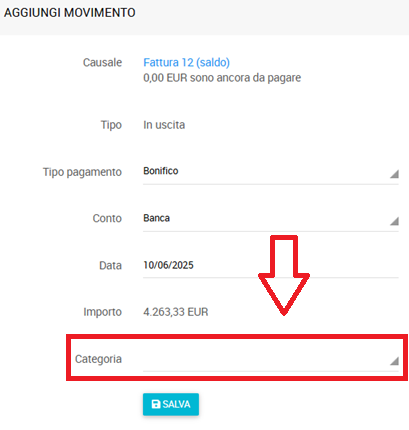Open the Fattura 12 (saldo) link
Screen dimensions: 409x430
click(186, 62)
